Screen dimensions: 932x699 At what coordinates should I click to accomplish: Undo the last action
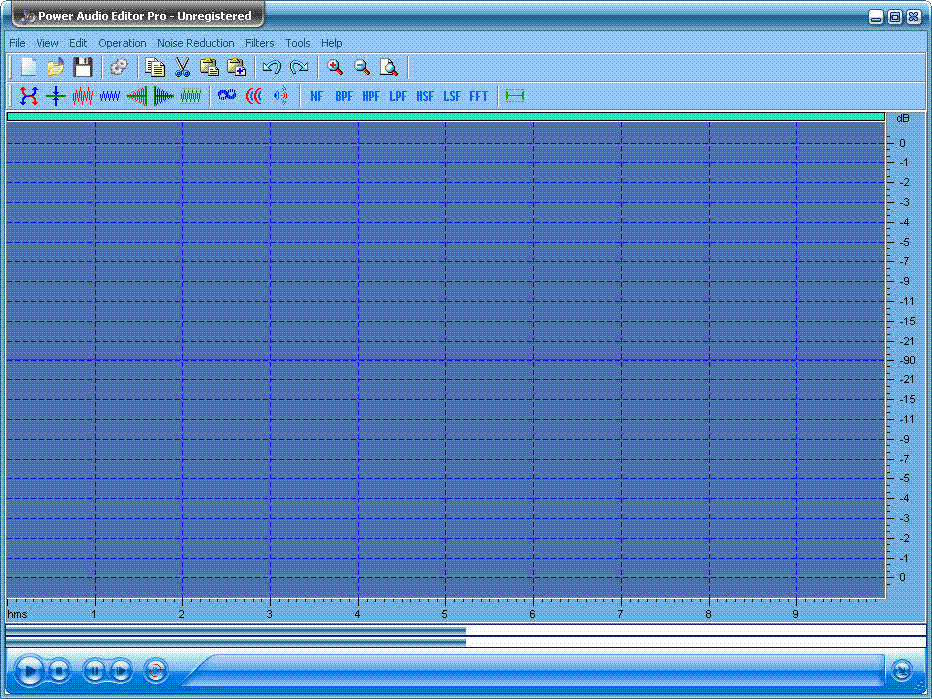272,67
